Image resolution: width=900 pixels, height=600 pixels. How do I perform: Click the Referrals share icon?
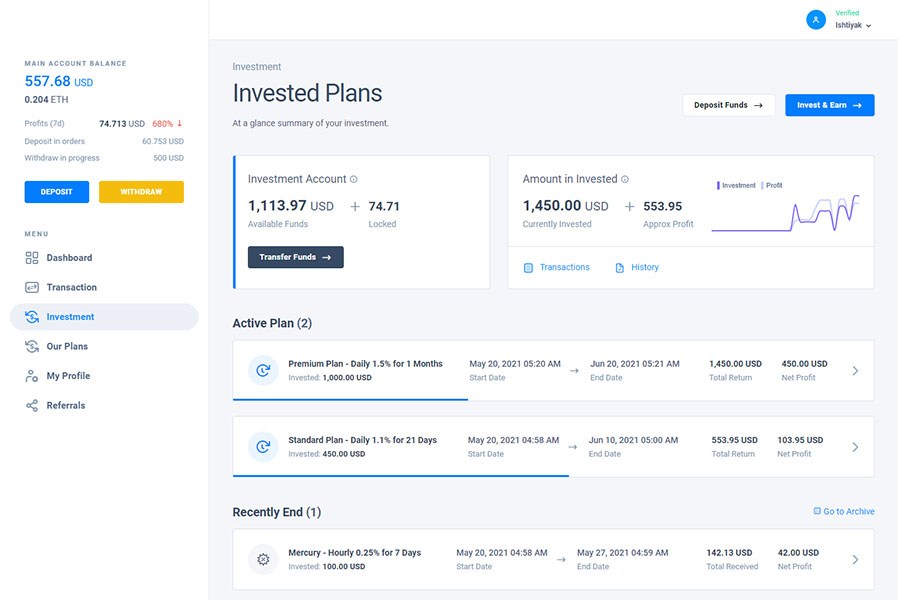[32, 405]
